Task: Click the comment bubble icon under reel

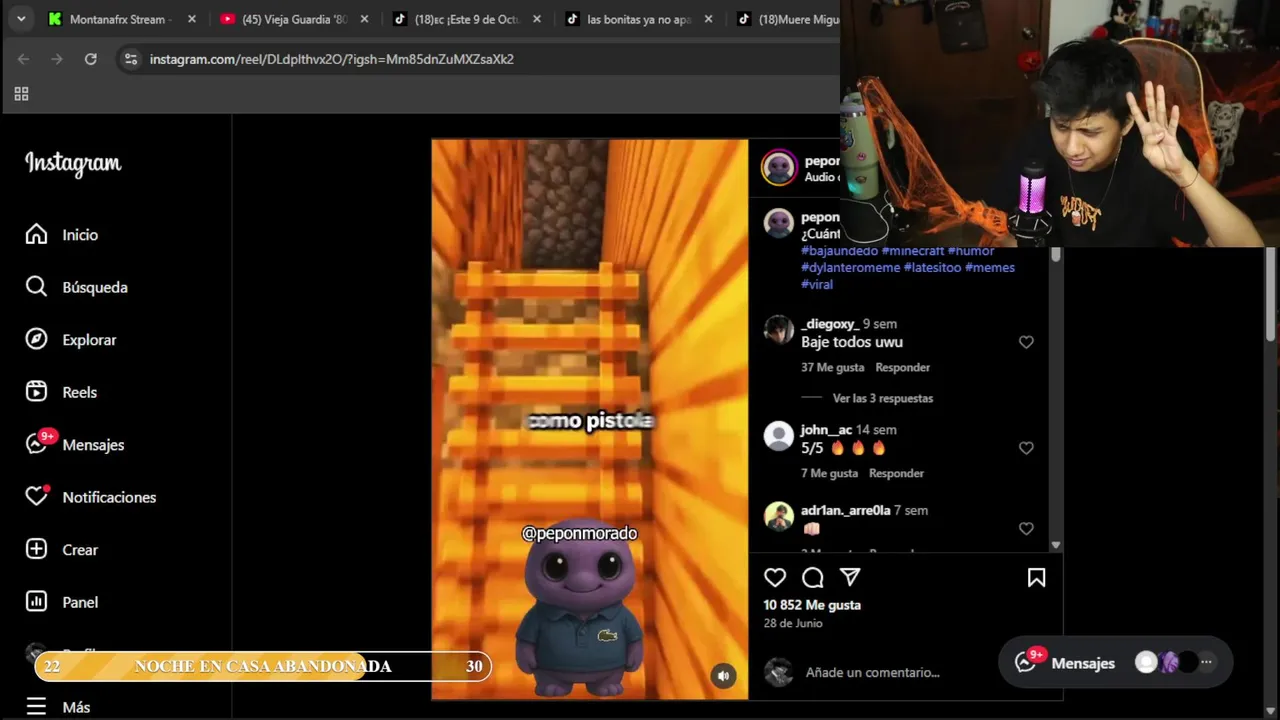Action: pos(813,577)
